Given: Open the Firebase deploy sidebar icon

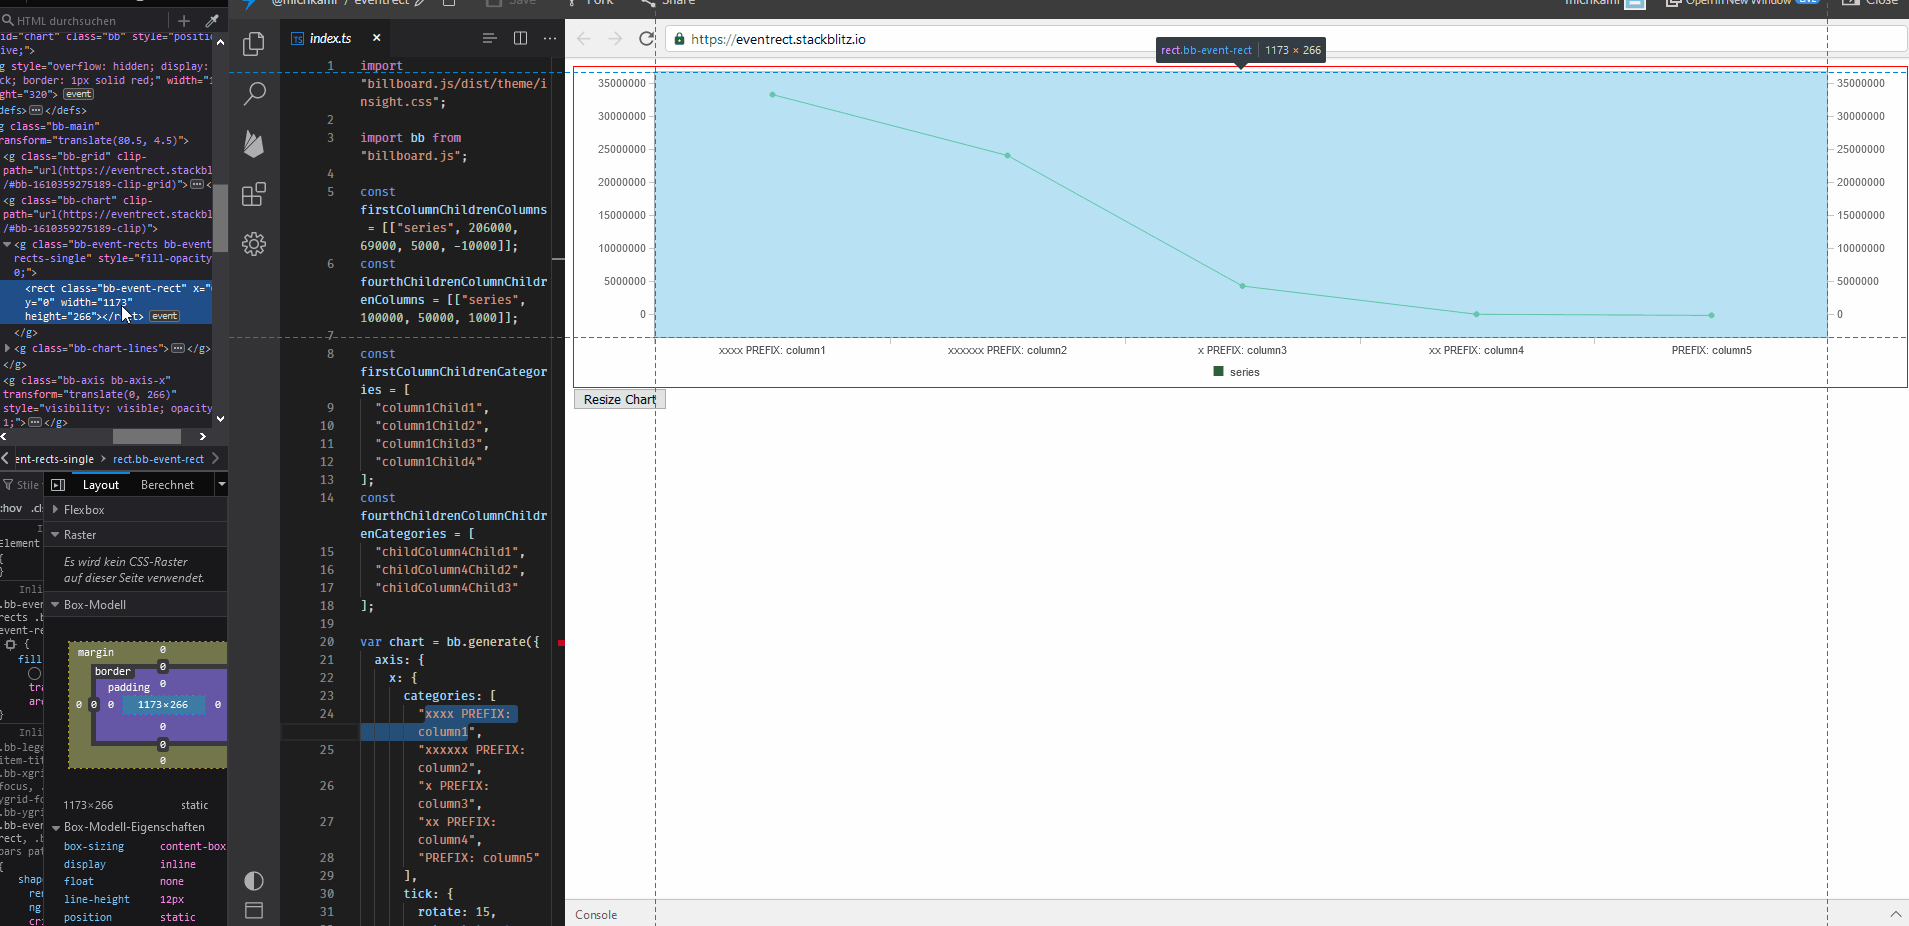Looking at the screenshot, I should 254,144.
